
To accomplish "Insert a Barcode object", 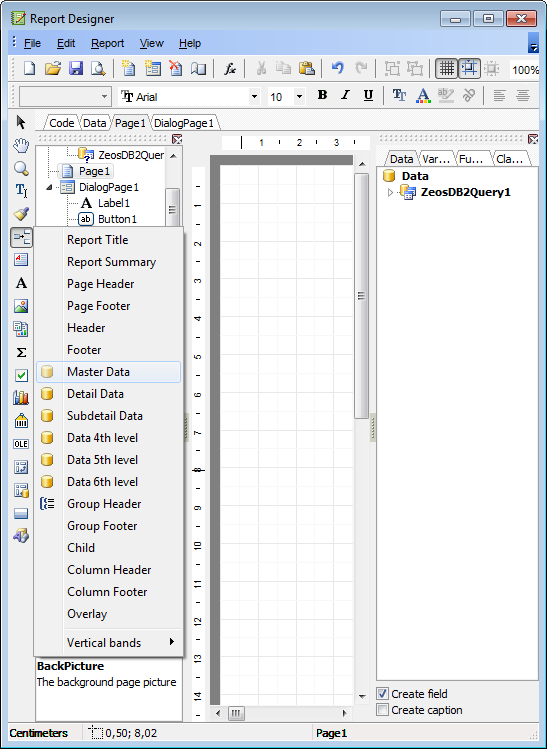I will (21, 421).
